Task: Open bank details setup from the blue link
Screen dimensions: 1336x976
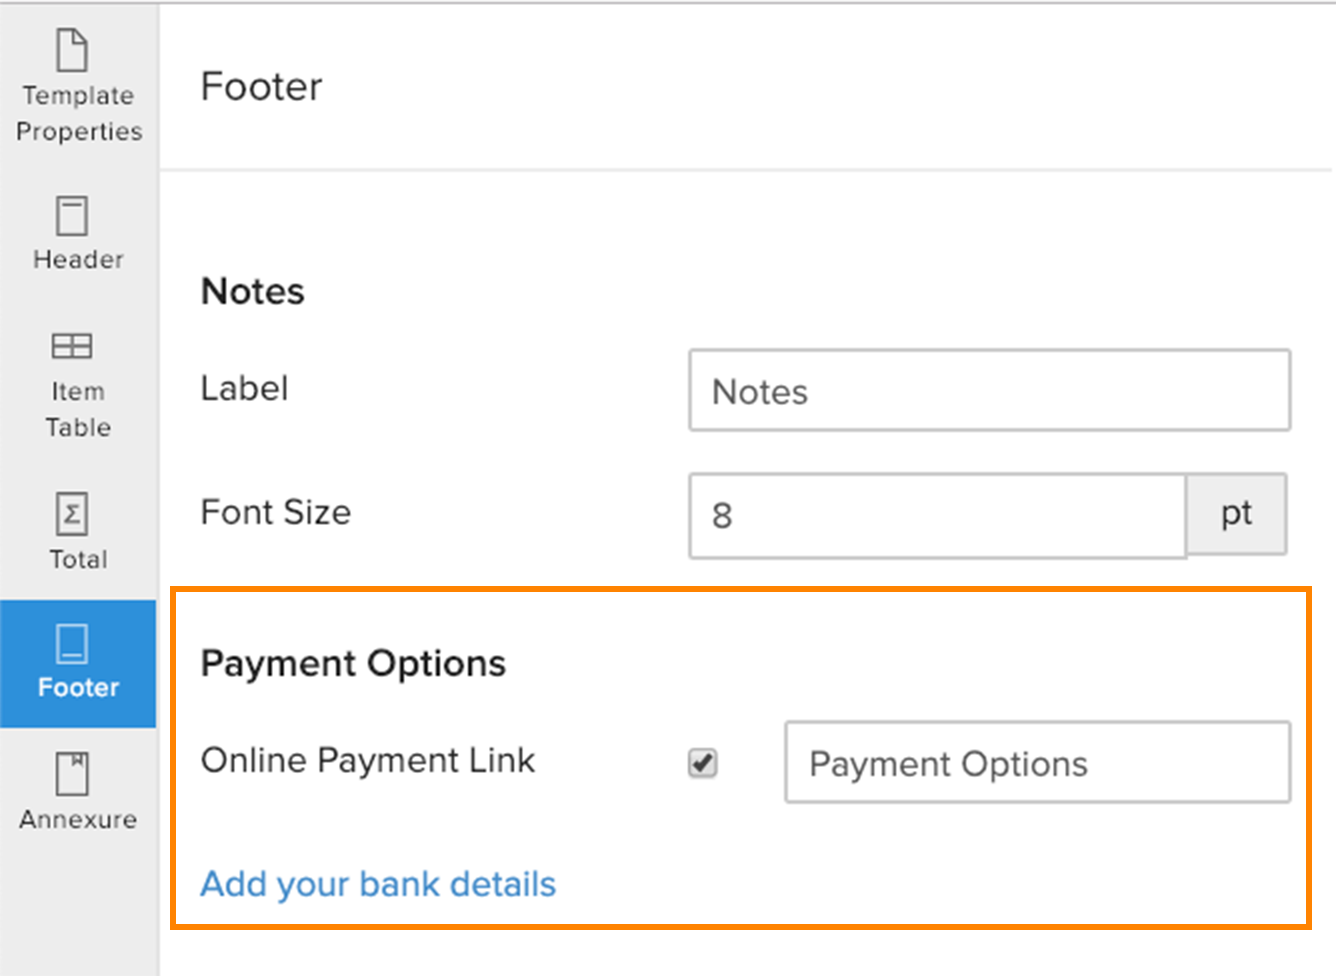Action: click(378, 884)
